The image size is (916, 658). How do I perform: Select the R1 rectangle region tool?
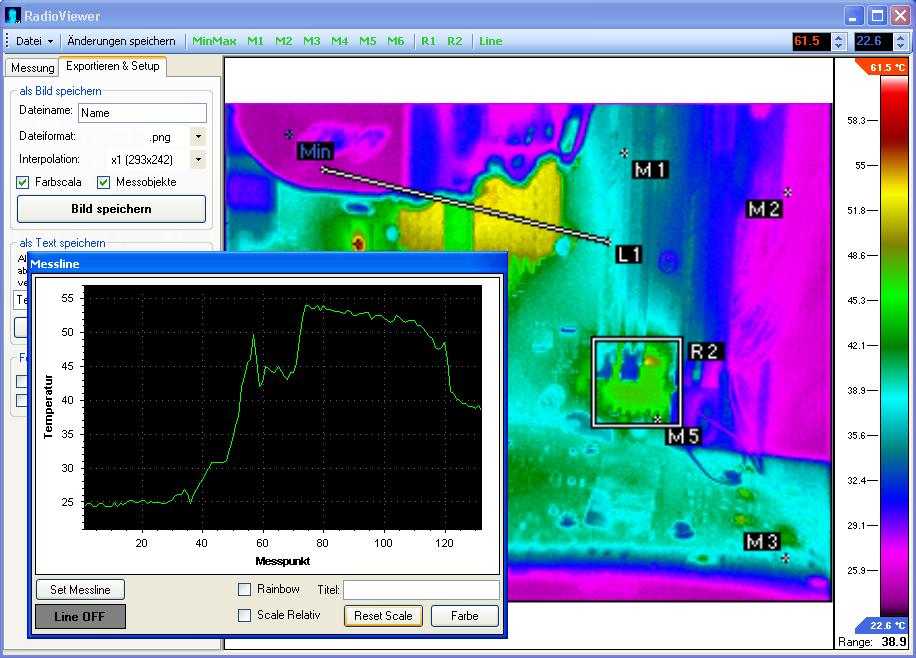428,41
